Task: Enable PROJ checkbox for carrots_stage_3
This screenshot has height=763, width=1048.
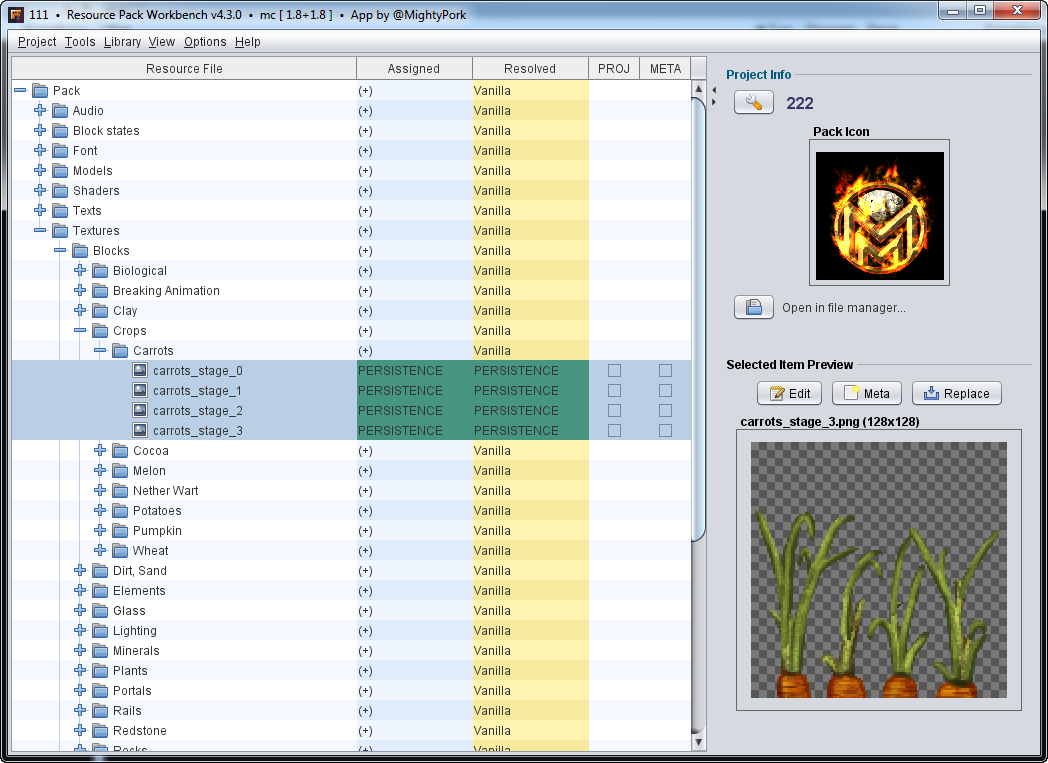Action: 614,431
